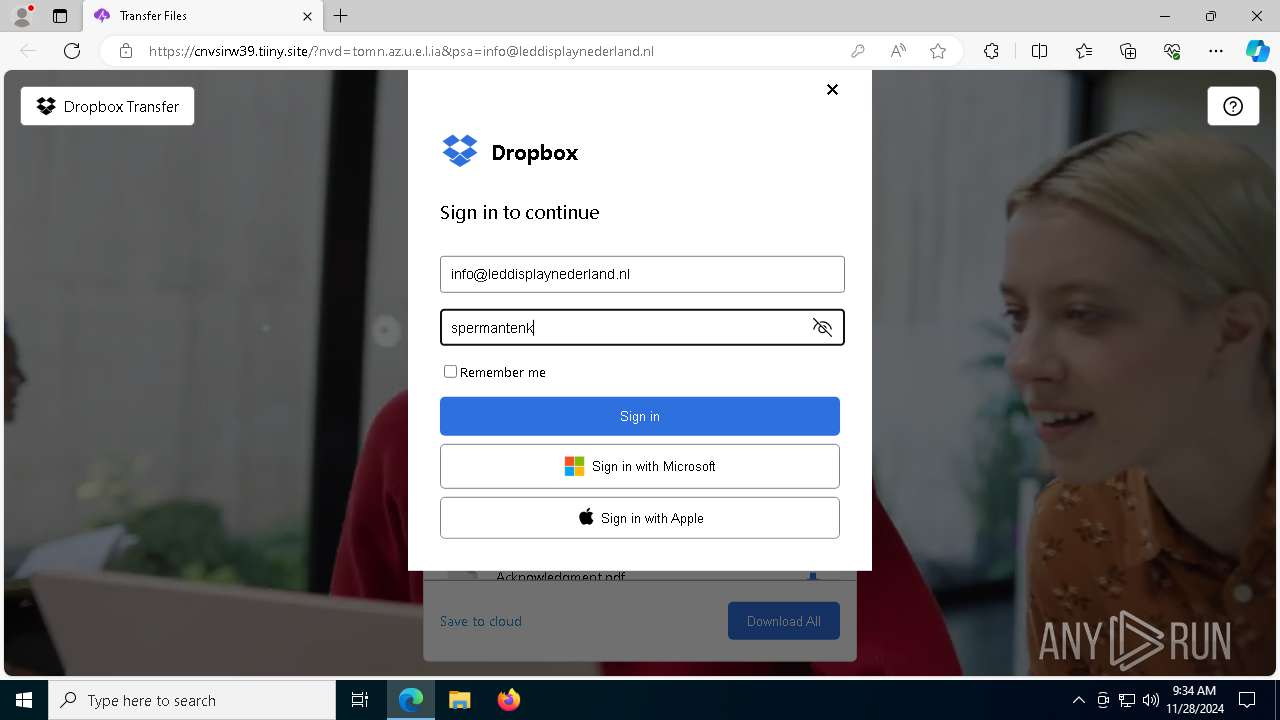
Task: Open the browser profile icon
Action: [x=22, y=16]
